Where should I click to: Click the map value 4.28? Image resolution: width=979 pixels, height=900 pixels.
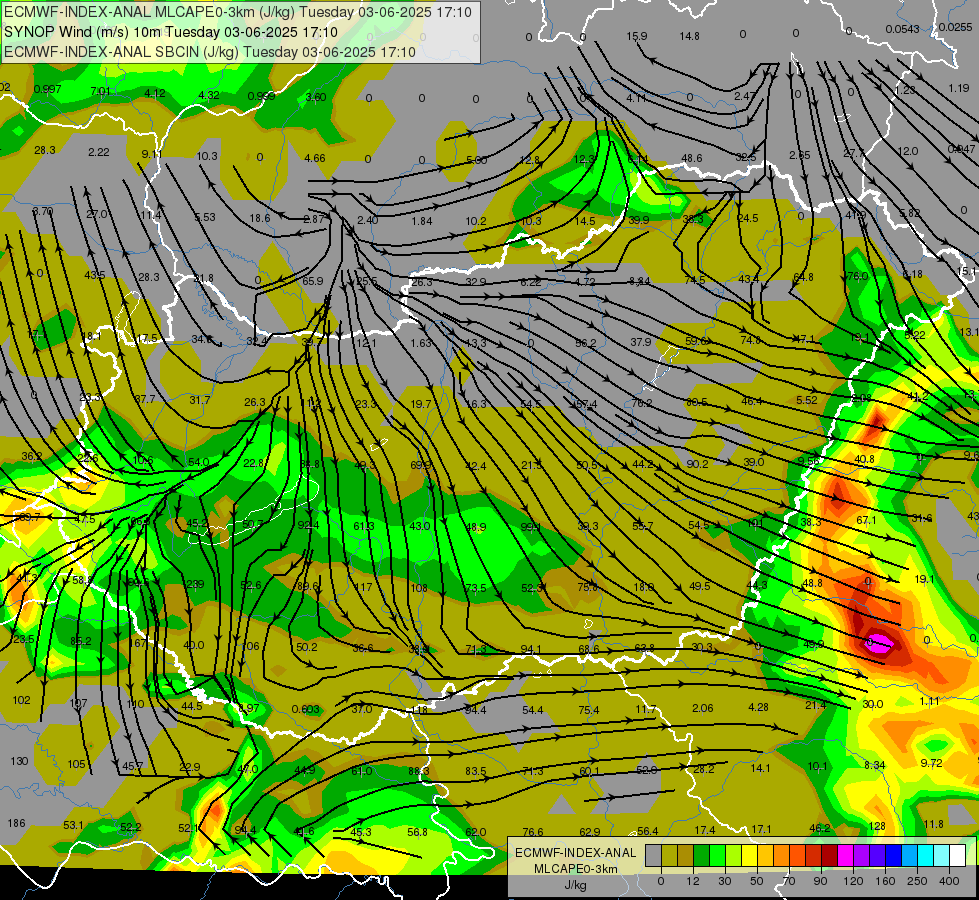[x=758, y=707]
